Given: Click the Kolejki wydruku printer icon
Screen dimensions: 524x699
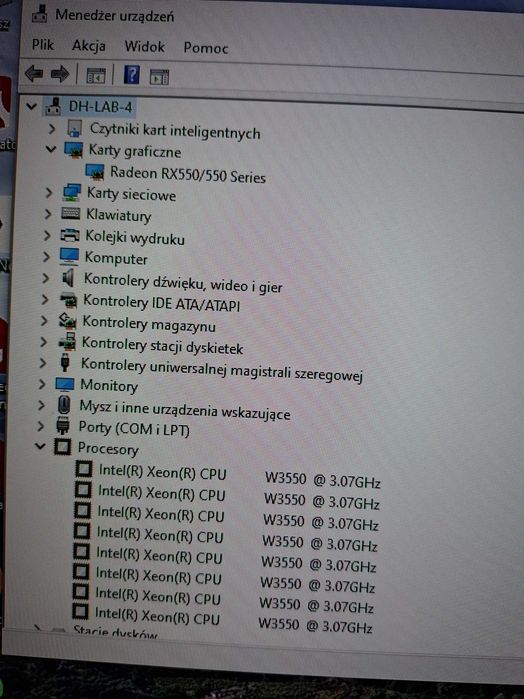Looking at the screenshot, I should click(70, 234).
